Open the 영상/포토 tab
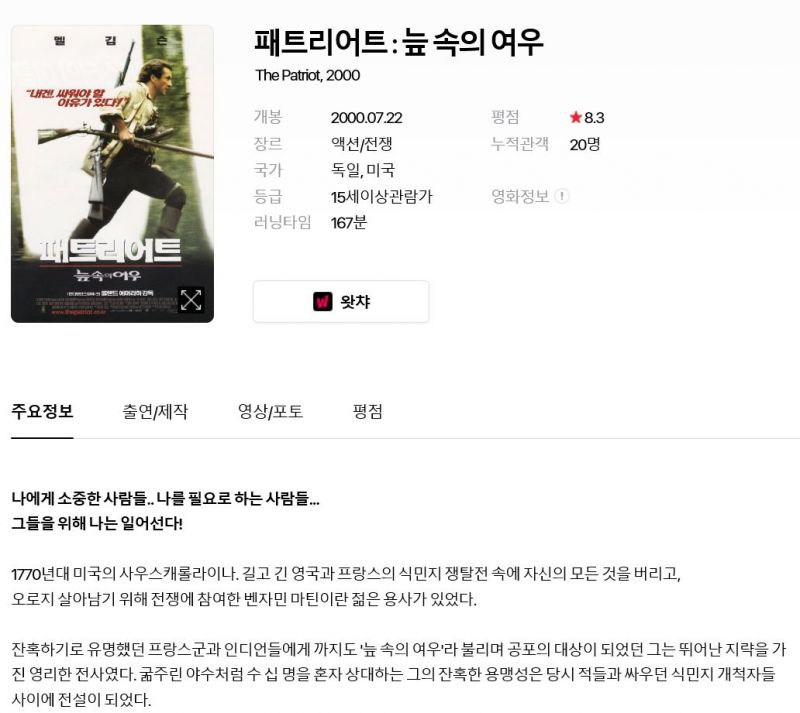Image resolution: width=800 pixels, height=713 pixels. point(270,411)
